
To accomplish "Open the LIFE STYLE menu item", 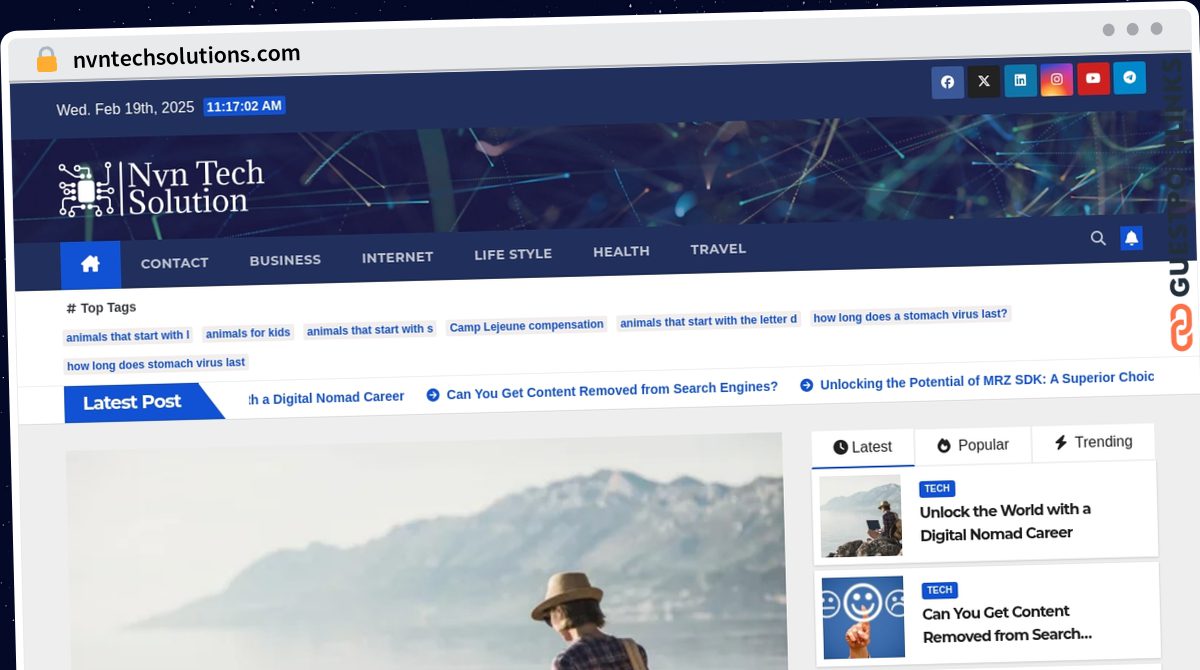I will 513,254.
